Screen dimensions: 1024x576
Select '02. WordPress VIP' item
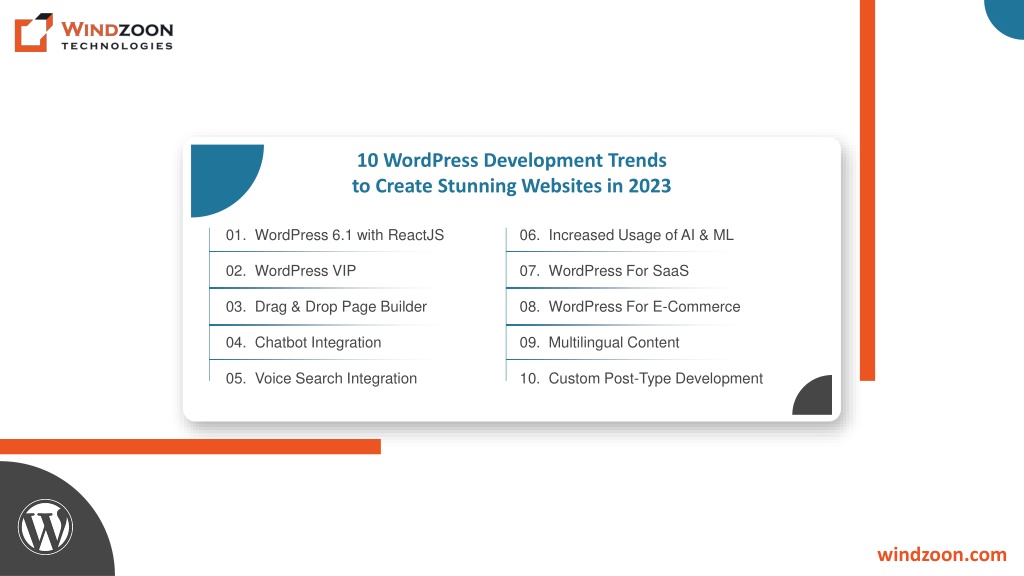pyautogui.click(x=291, y=271)
